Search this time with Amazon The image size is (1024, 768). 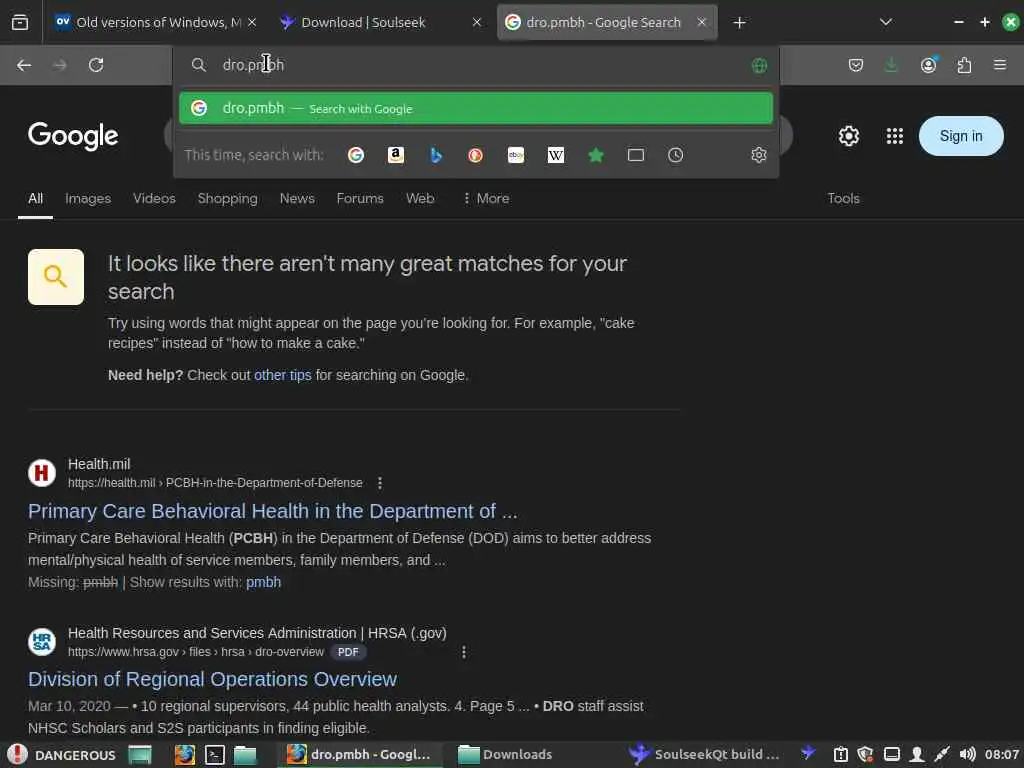pos(396,155)
